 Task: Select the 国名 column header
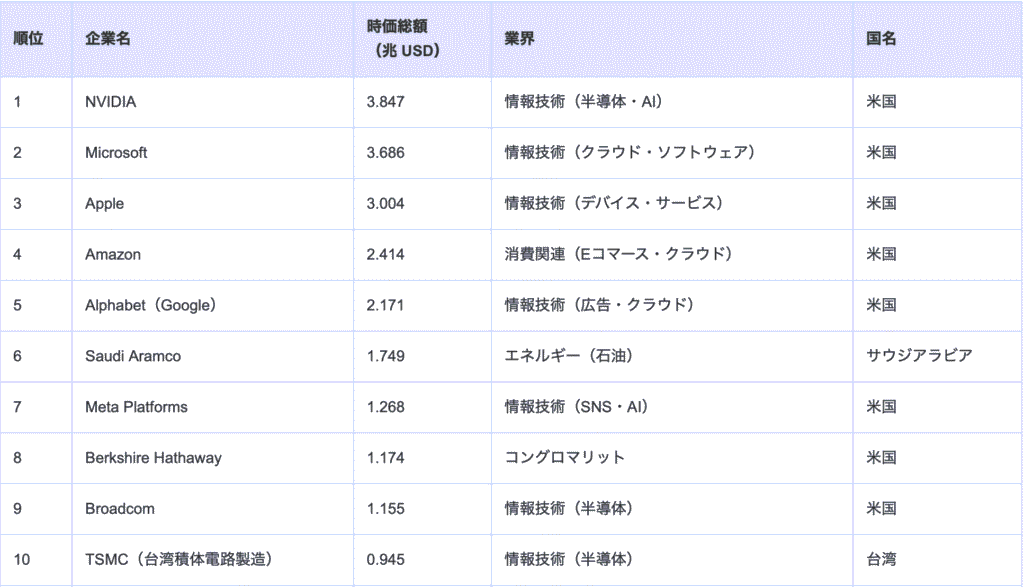[x=881, y=39]
